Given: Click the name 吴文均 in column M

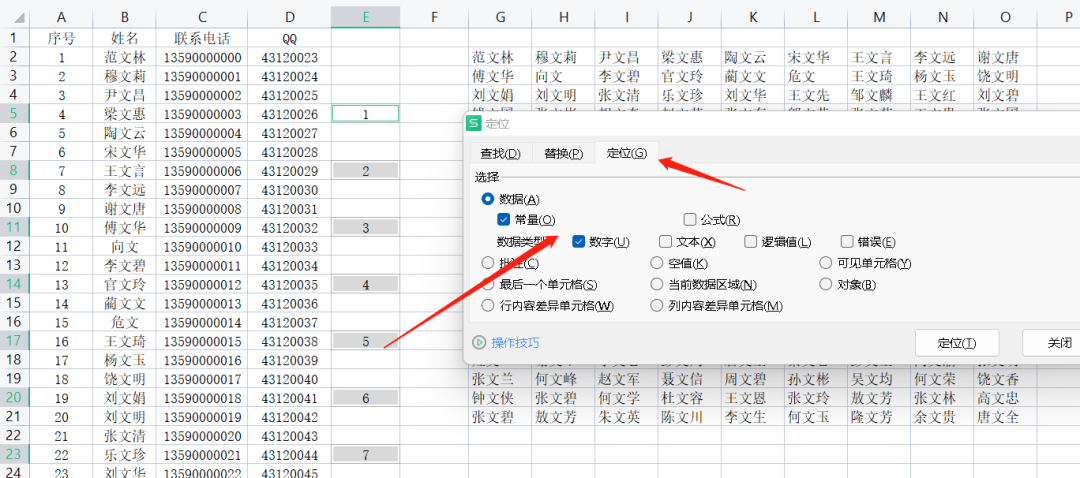Looking at the screenshot, I should (x=871, y=379).
